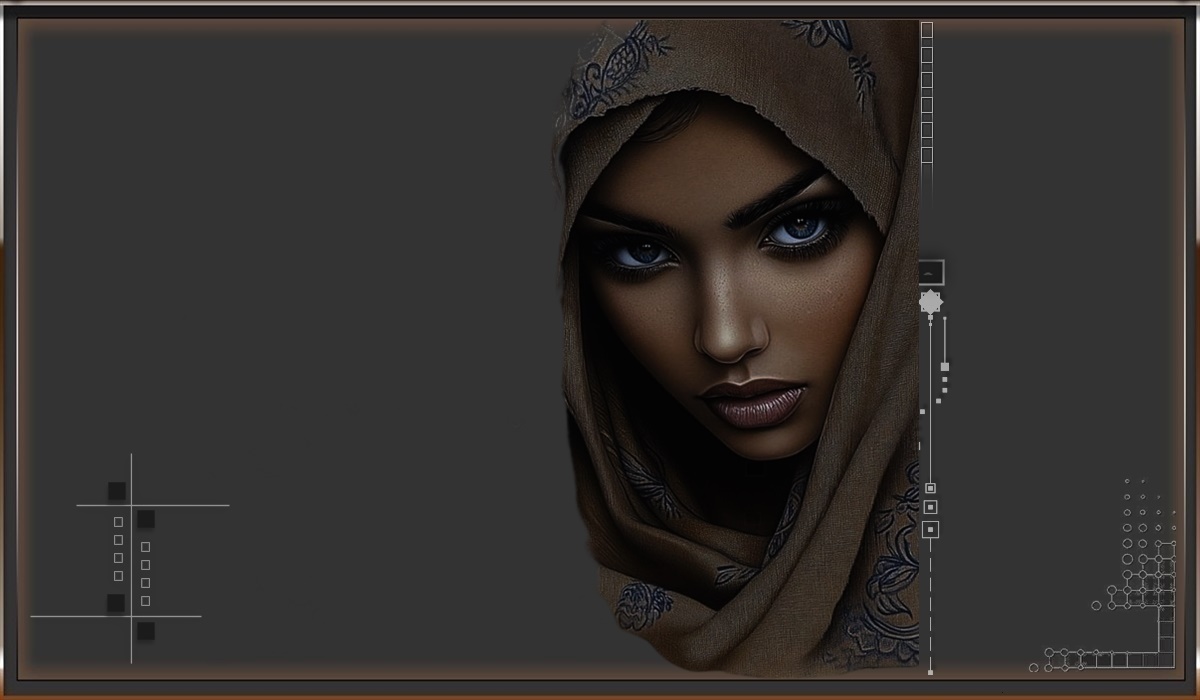1200x700 pixels.
Task: Click the eight-pointed star shape
Action: tap(930, 302)
